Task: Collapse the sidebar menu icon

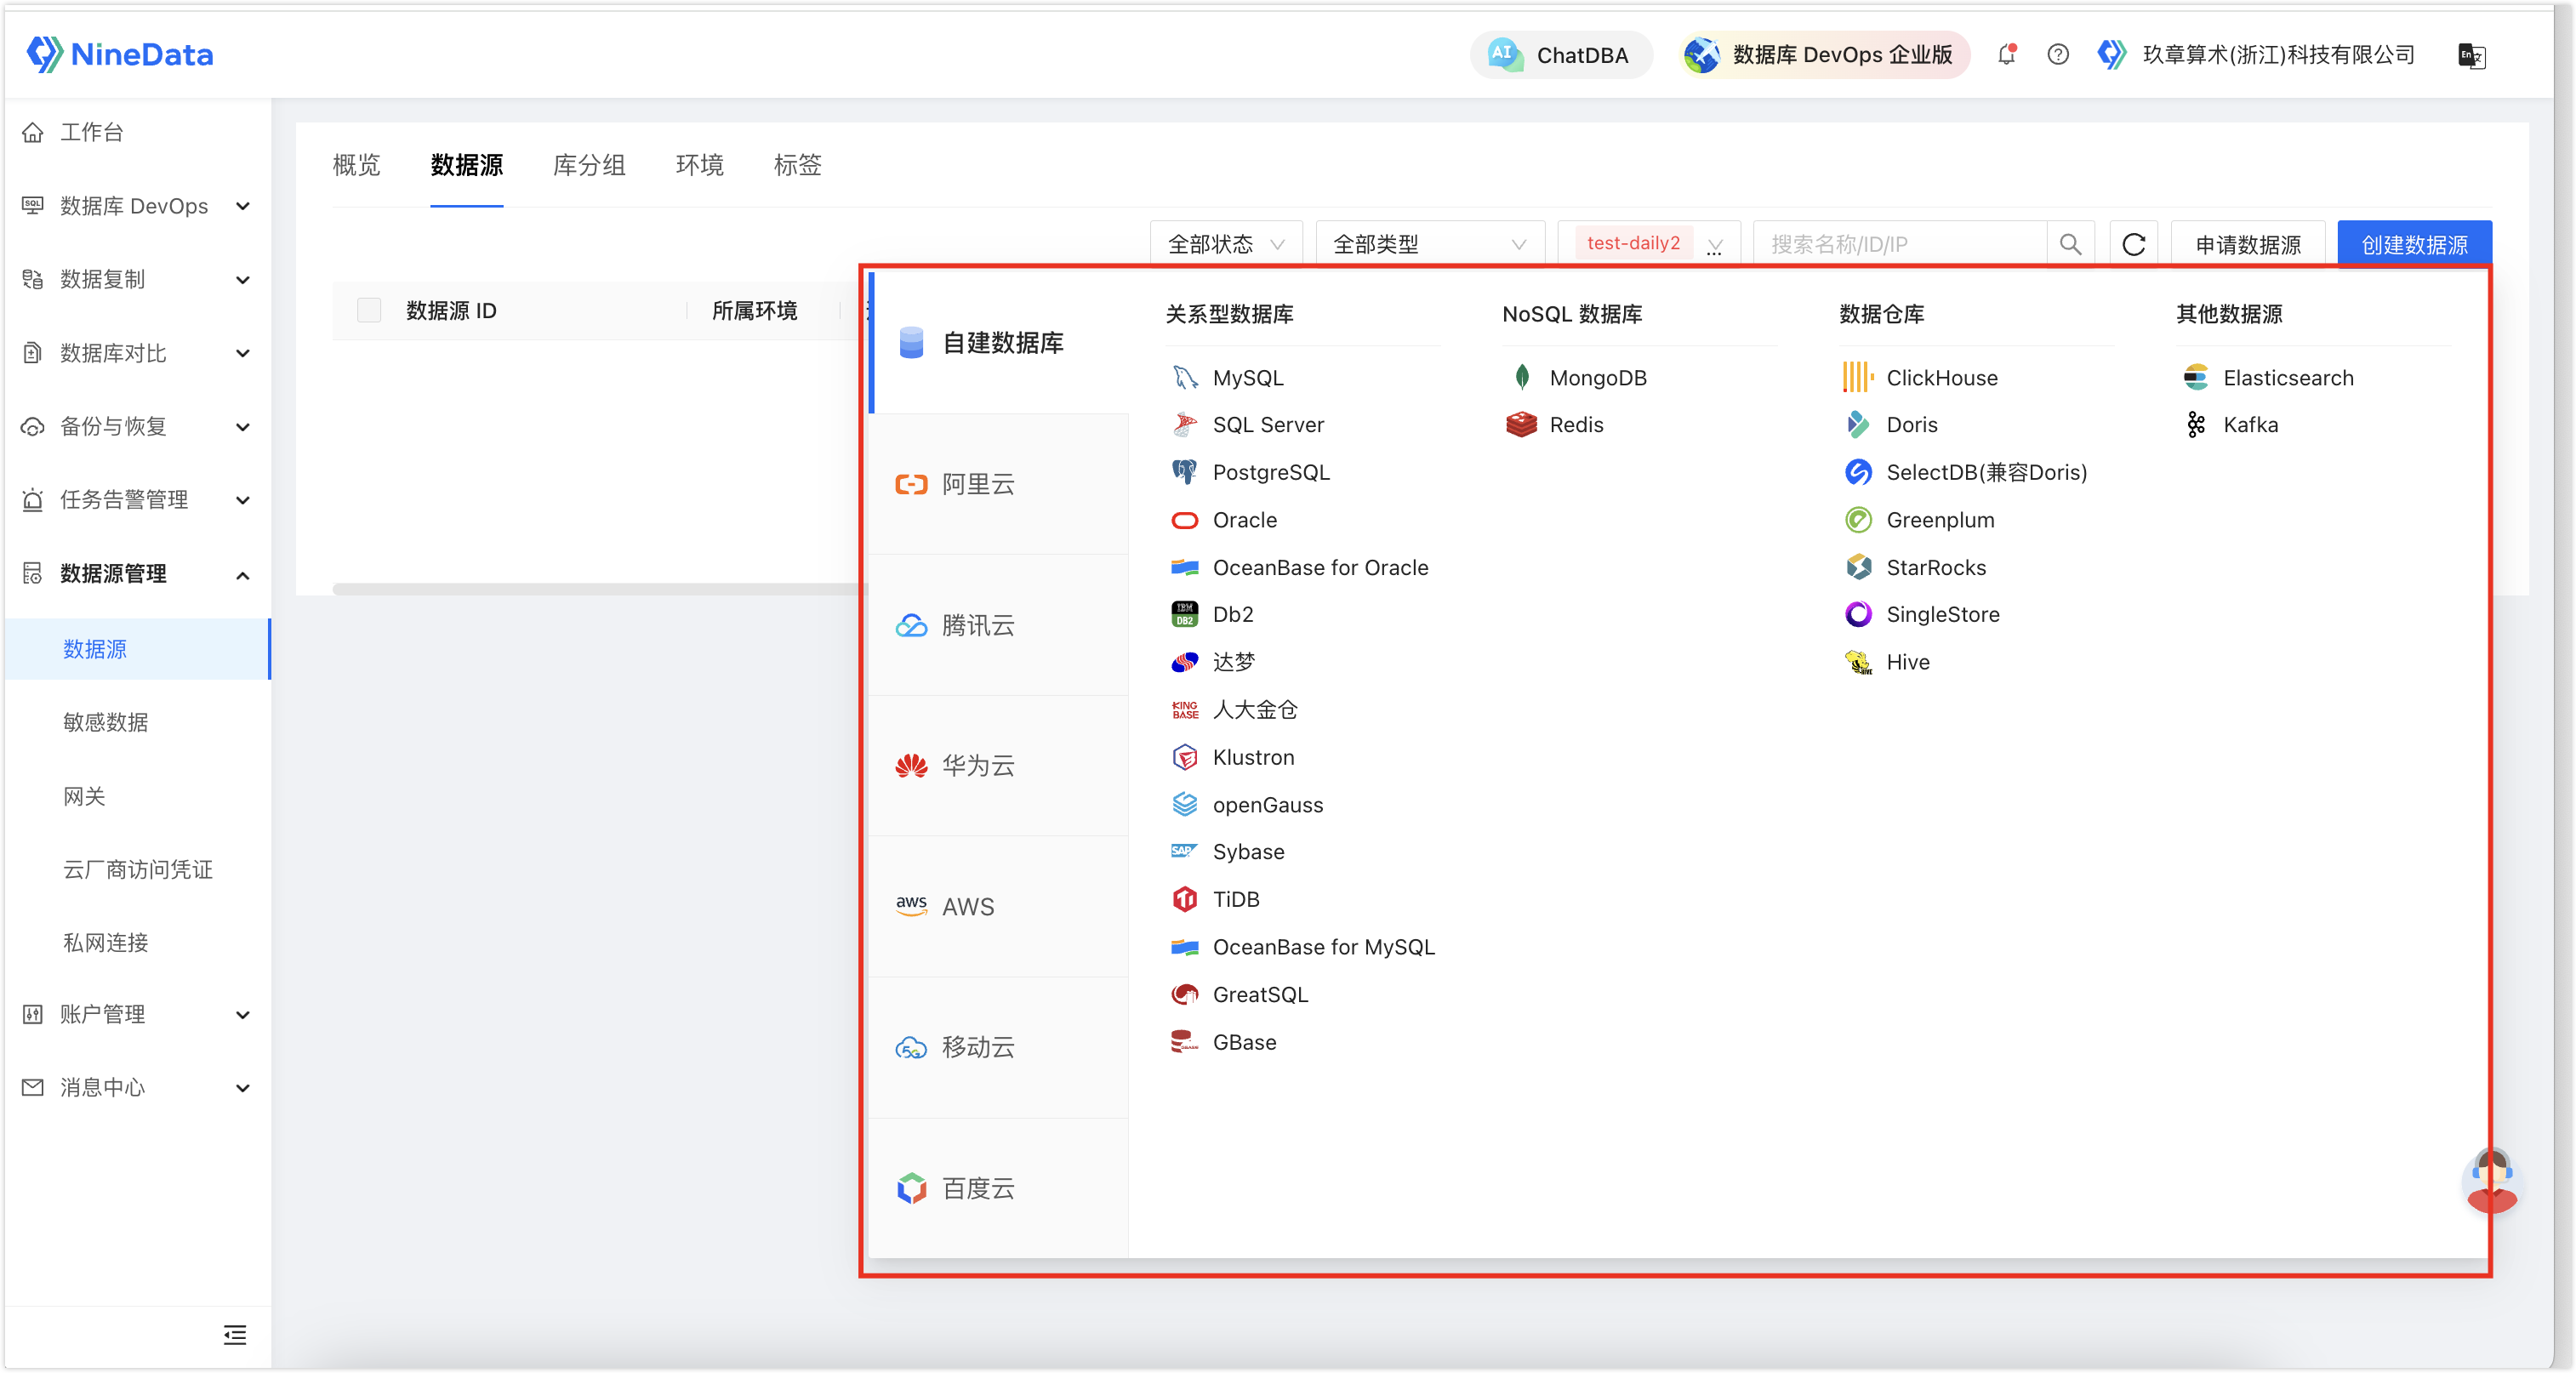Action: point(235,1334)
